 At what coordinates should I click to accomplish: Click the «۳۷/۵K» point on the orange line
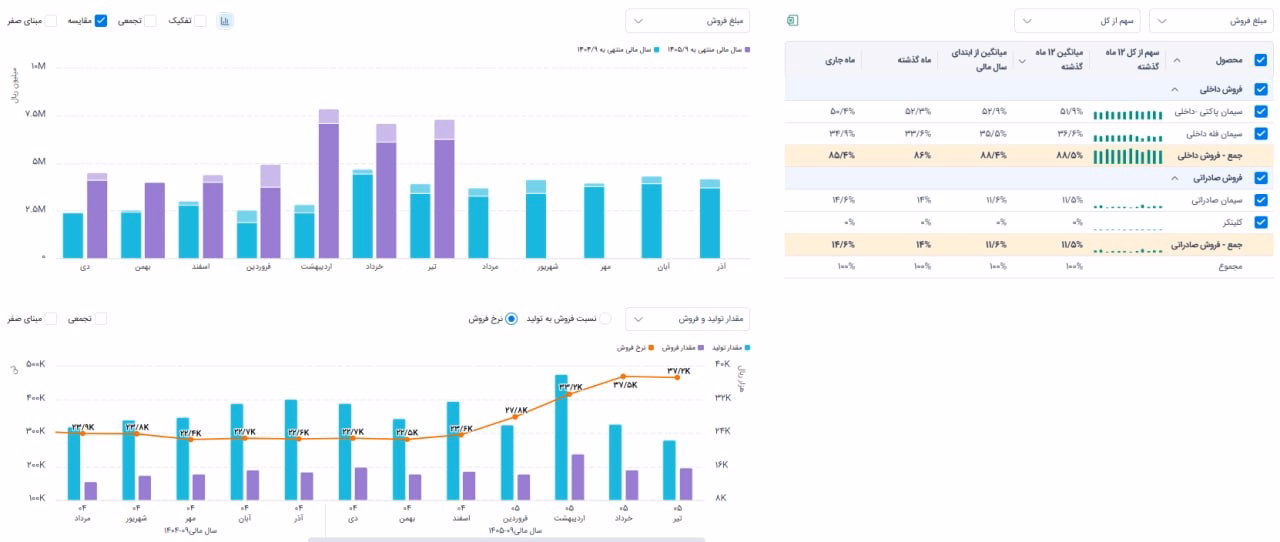coord(624,377)
